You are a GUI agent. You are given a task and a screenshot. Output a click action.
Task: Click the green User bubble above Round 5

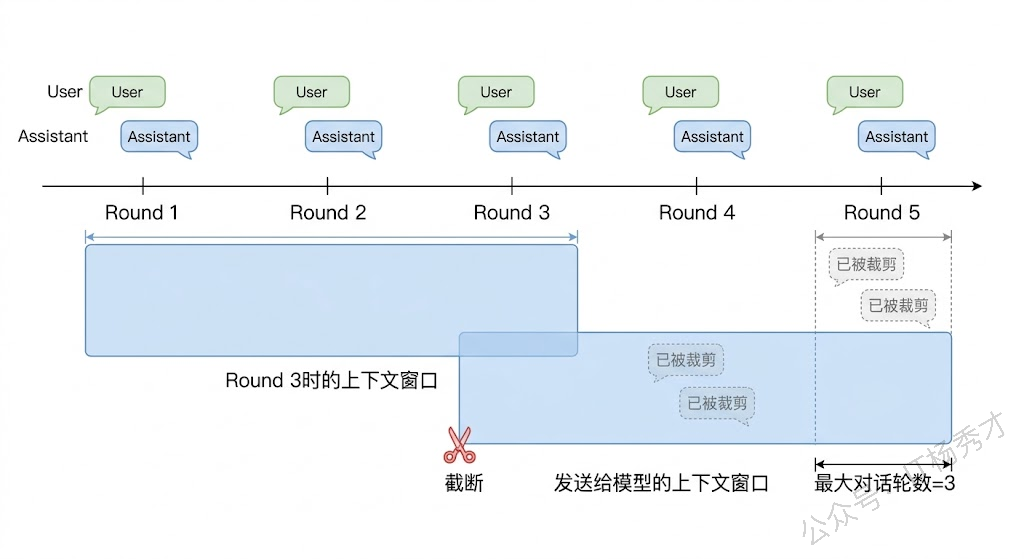click(864, 92)
